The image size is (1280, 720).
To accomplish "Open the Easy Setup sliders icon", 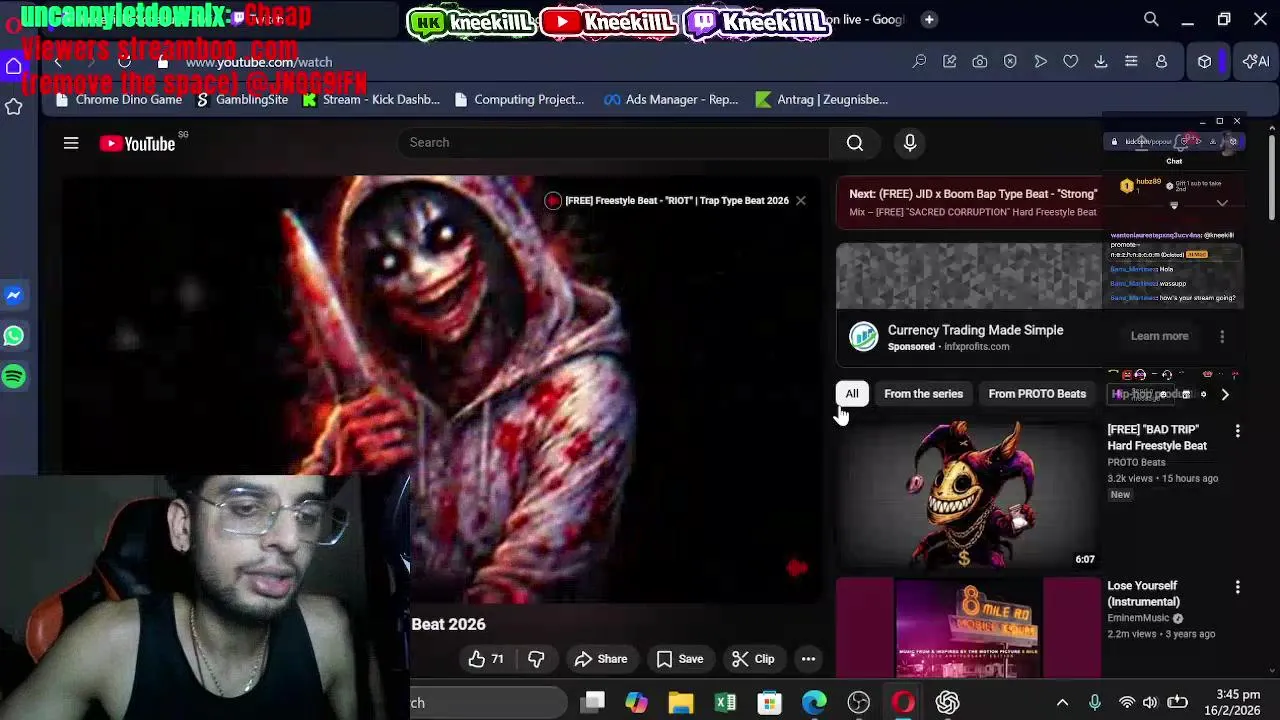I will click(x=1131, y=62).
